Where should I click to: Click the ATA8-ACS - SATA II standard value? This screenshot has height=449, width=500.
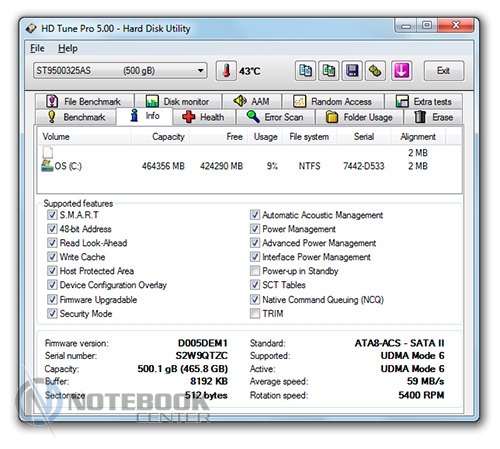[x=399, y=343]
